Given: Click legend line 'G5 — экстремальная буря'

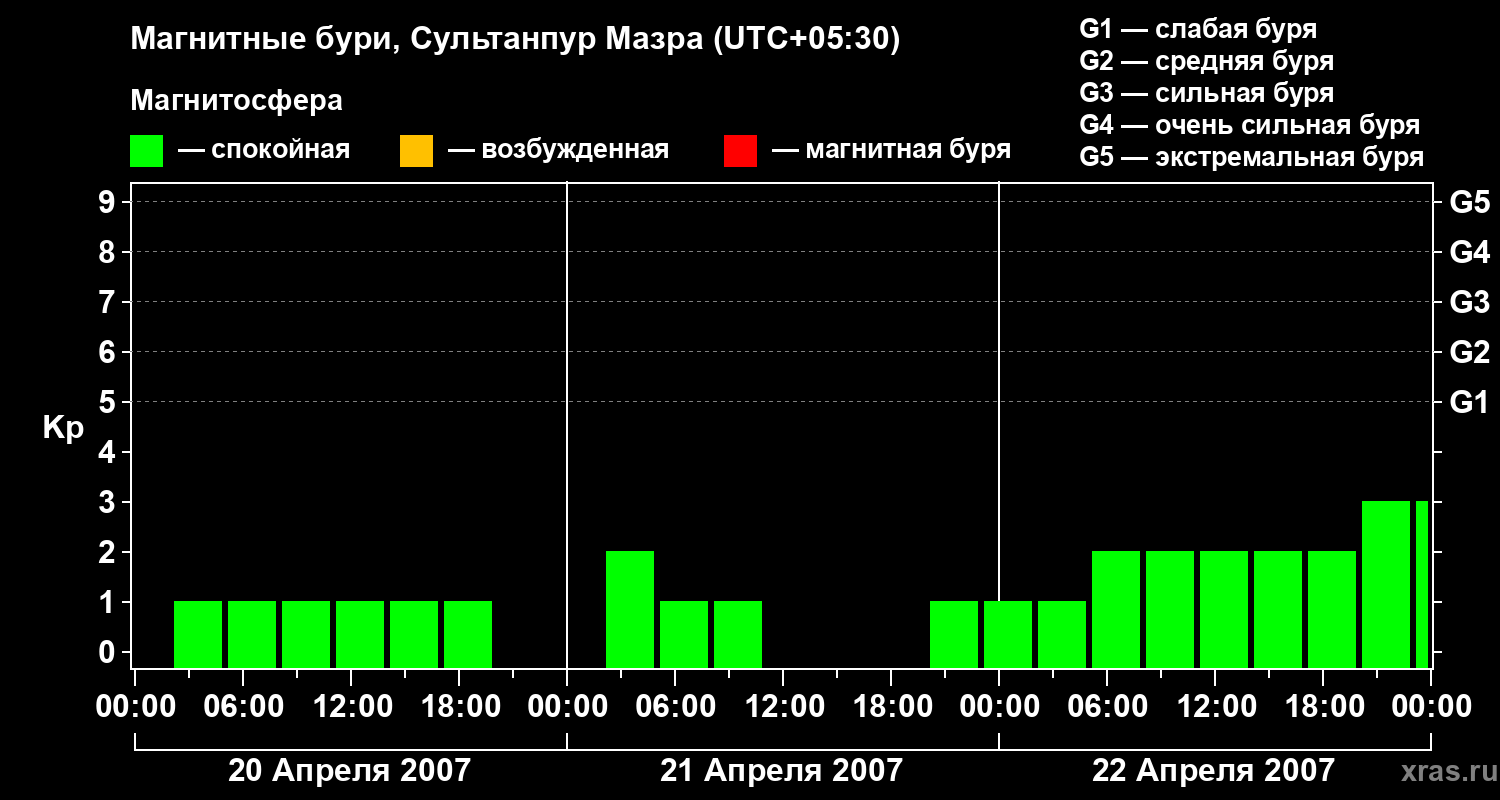Looking at the screenshot, I should (1252, 157).
